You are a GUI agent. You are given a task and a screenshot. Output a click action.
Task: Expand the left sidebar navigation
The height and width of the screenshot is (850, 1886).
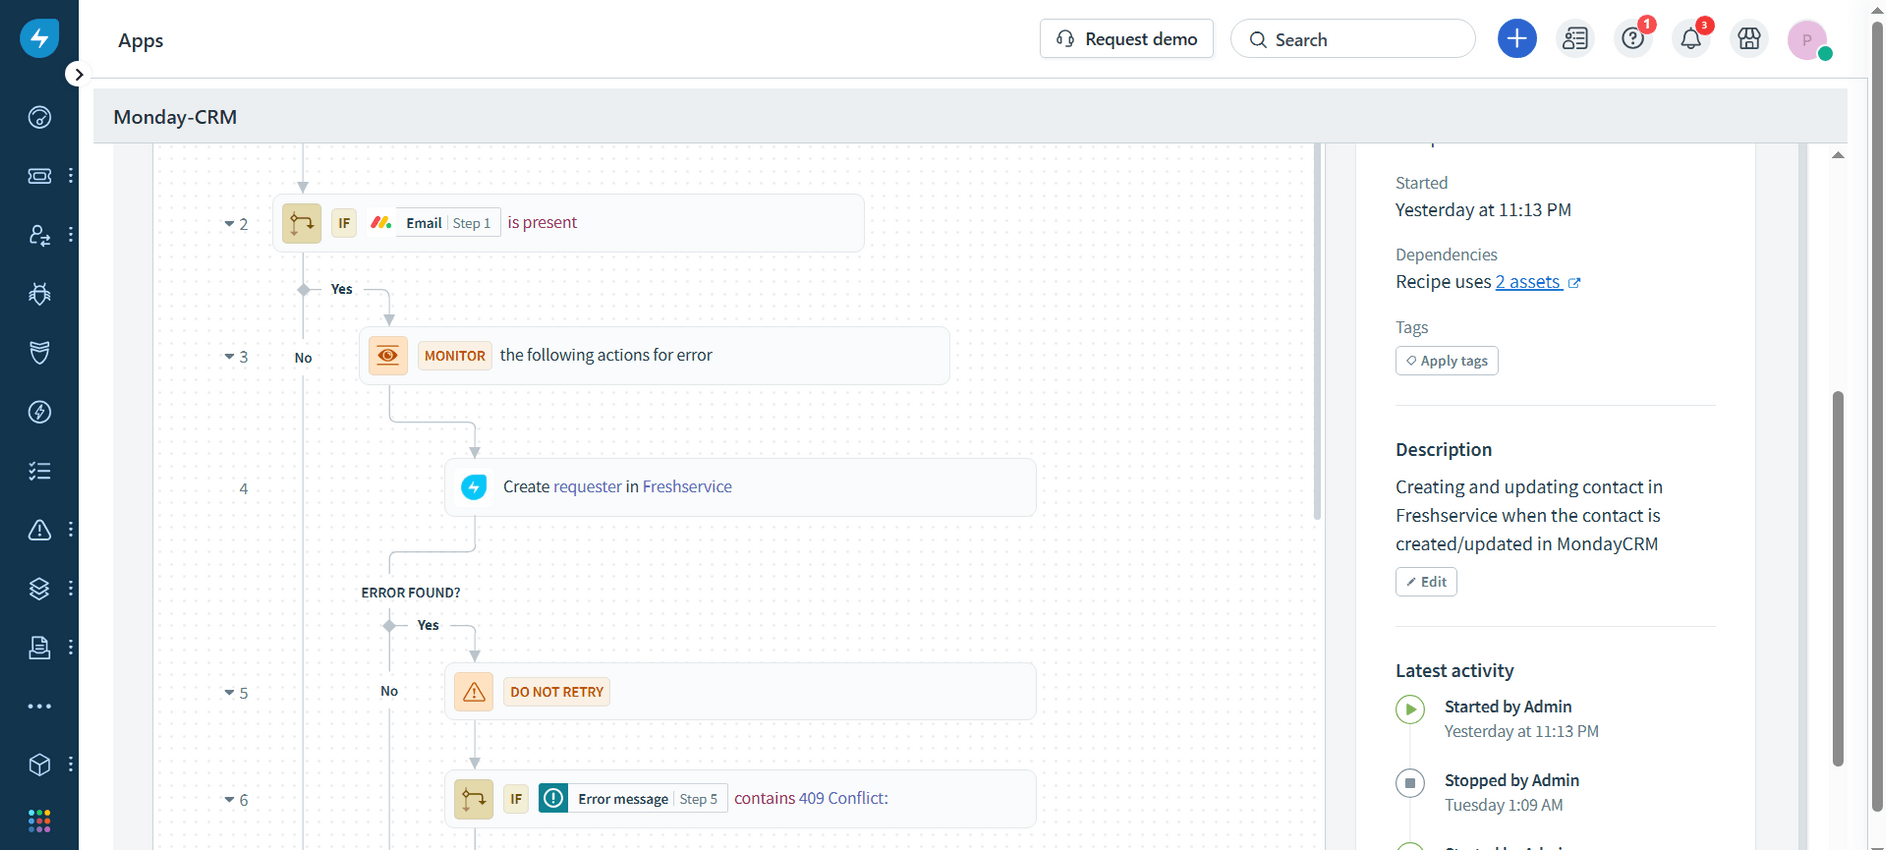click(78, 74)
